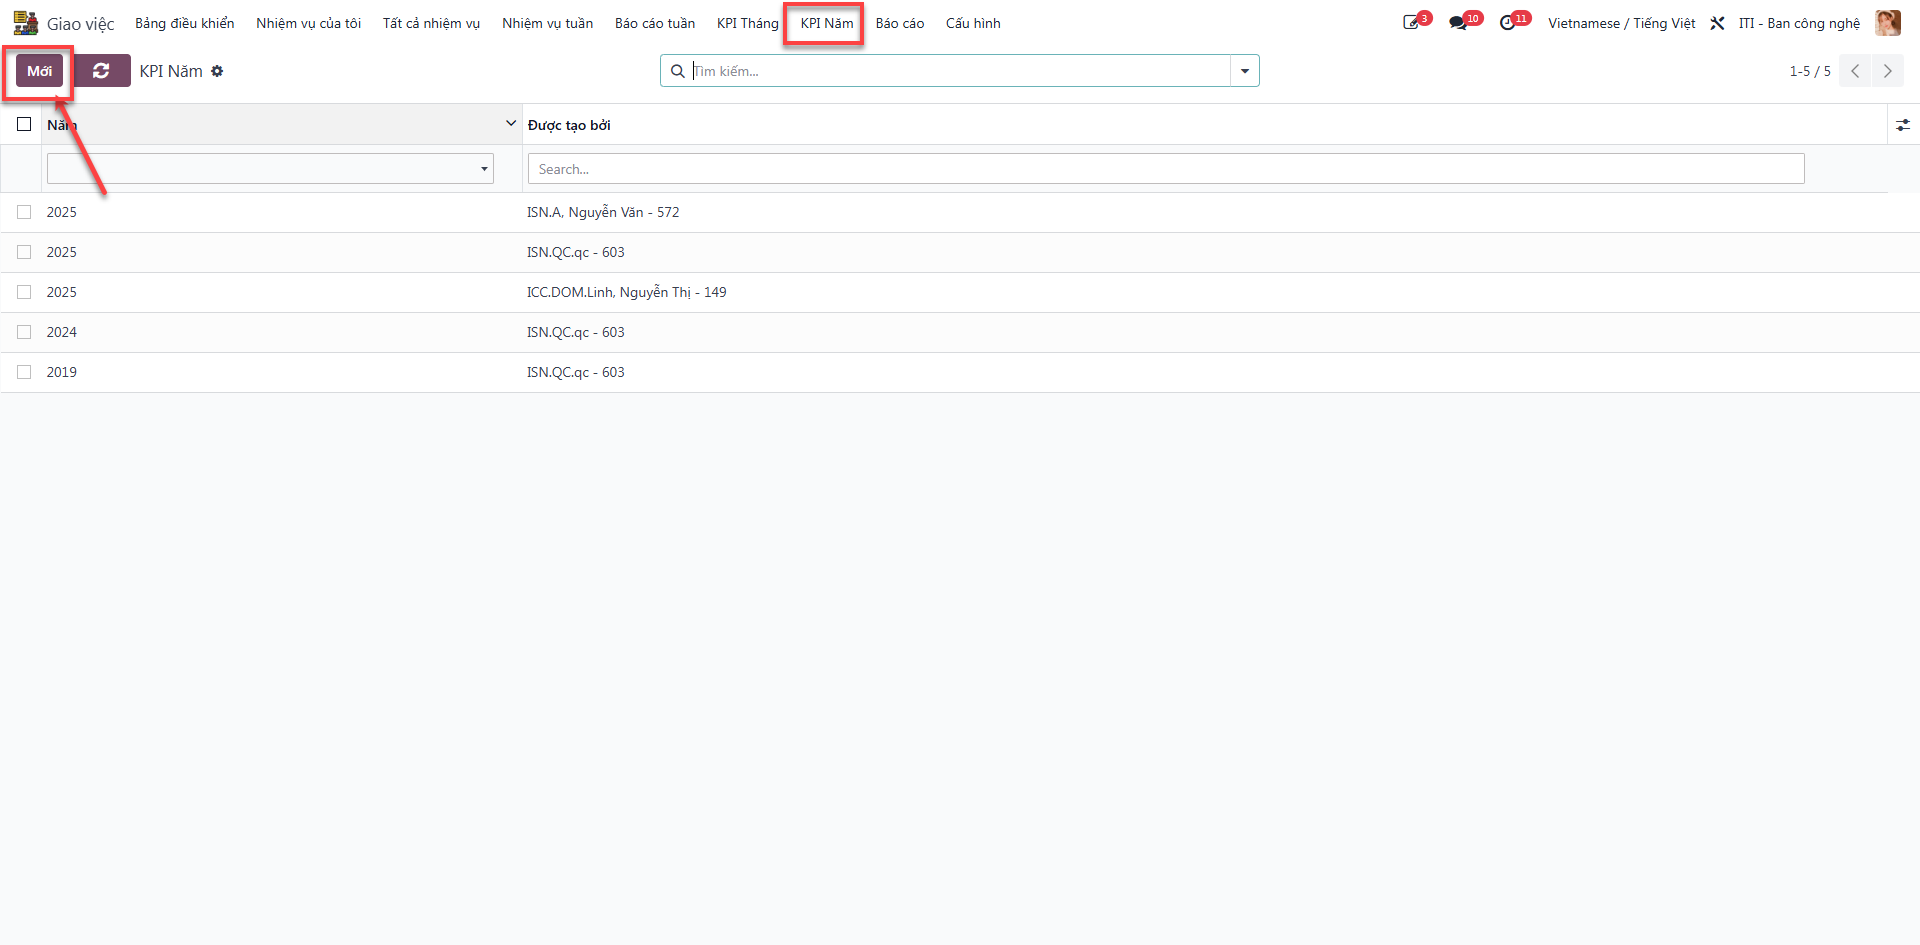
Task: Click the refresh list icon button
Action: coord(101,71)
